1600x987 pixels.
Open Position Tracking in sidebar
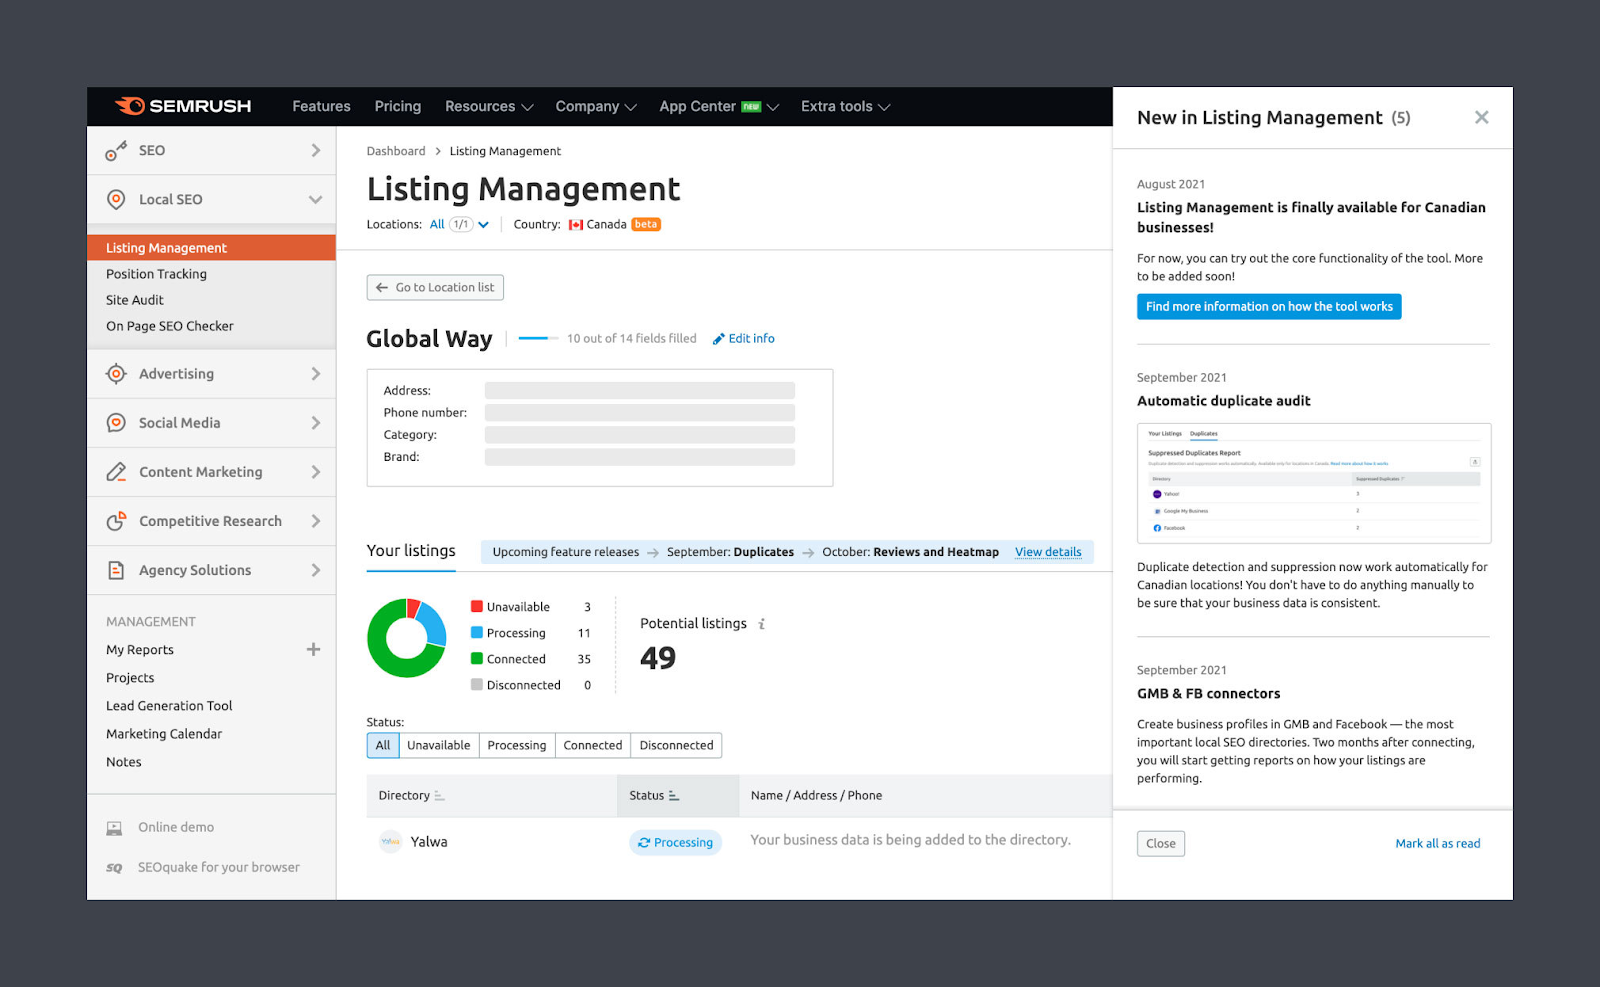click(156, 274)
